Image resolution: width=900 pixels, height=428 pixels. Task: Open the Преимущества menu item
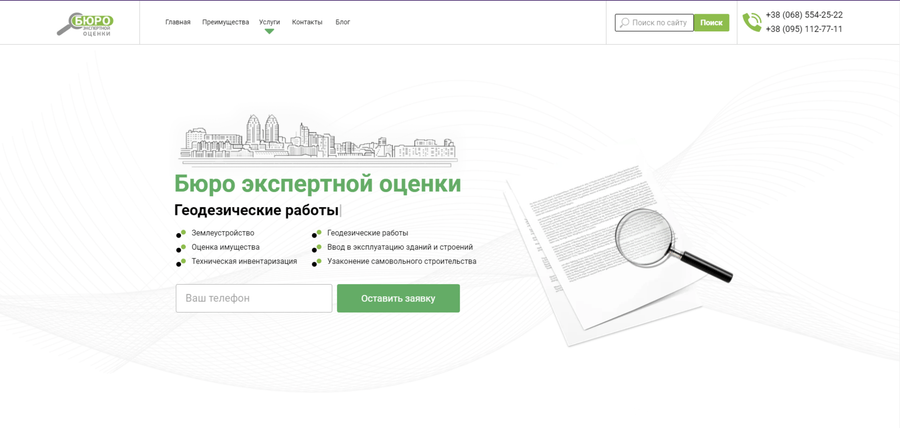pyautogui.click(x=226, y=22)
